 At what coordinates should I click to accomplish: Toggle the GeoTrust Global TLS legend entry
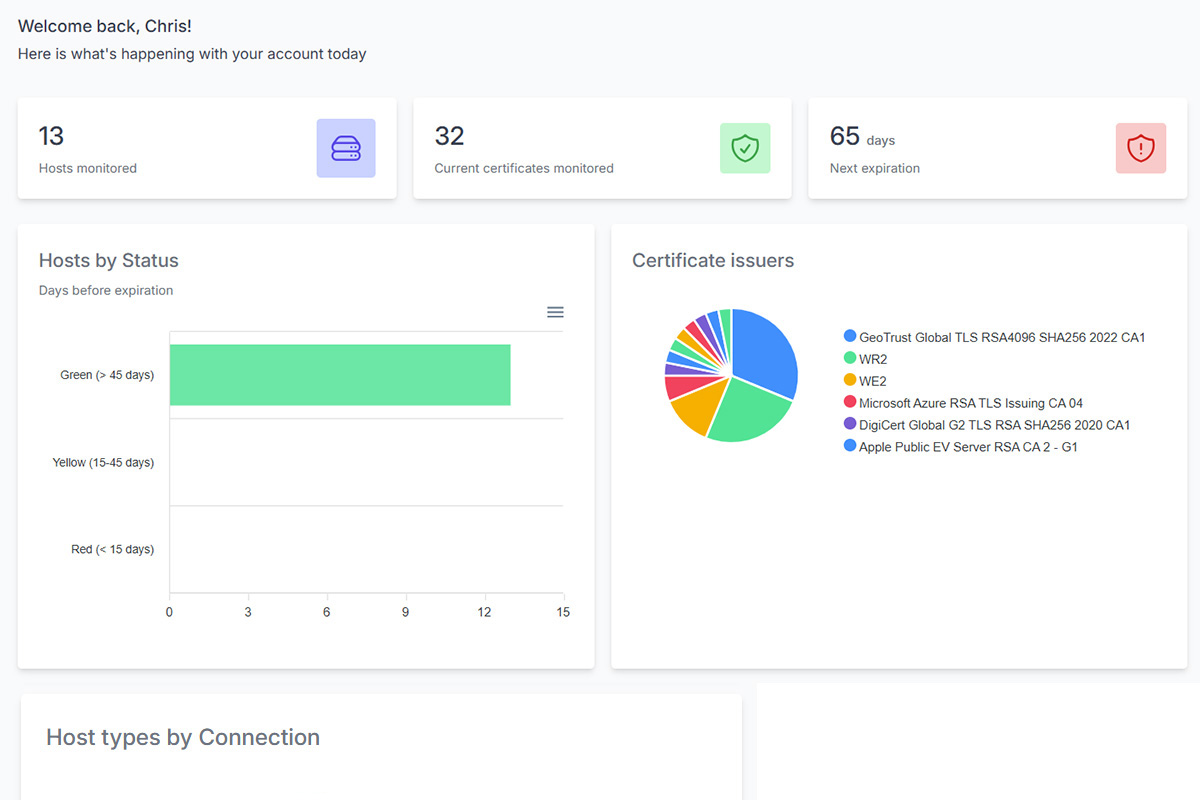coord(1000,337)
